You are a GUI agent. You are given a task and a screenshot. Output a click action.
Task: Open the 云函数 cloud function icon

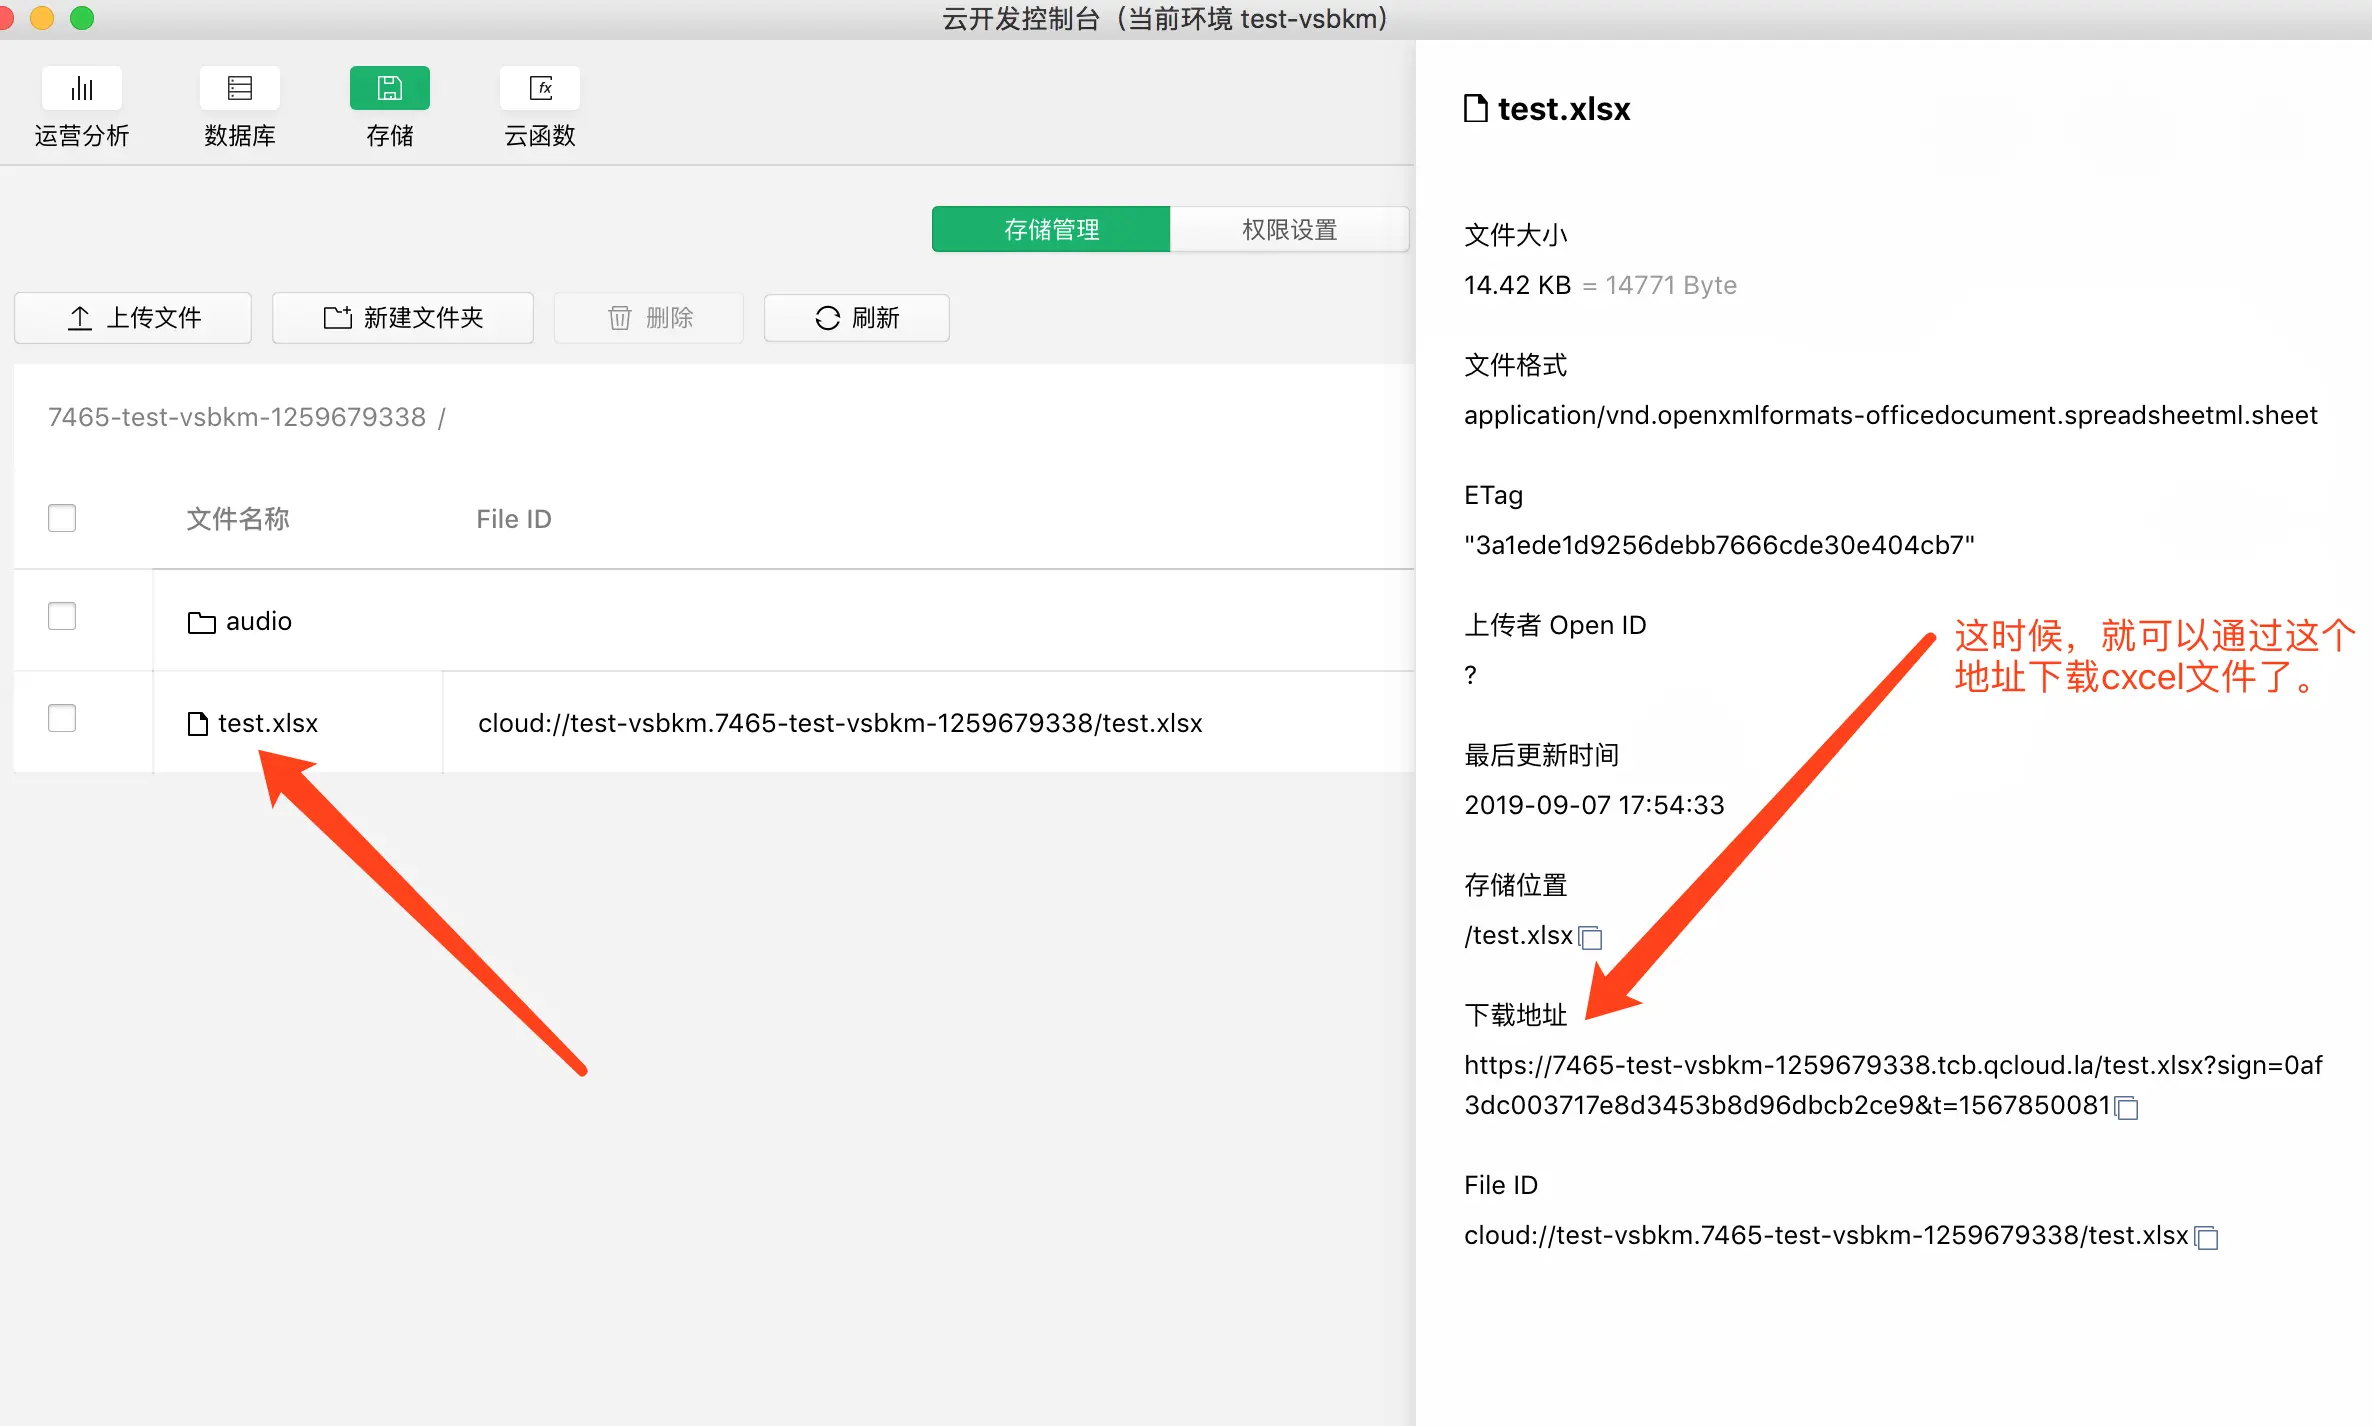tap(540, 89)
